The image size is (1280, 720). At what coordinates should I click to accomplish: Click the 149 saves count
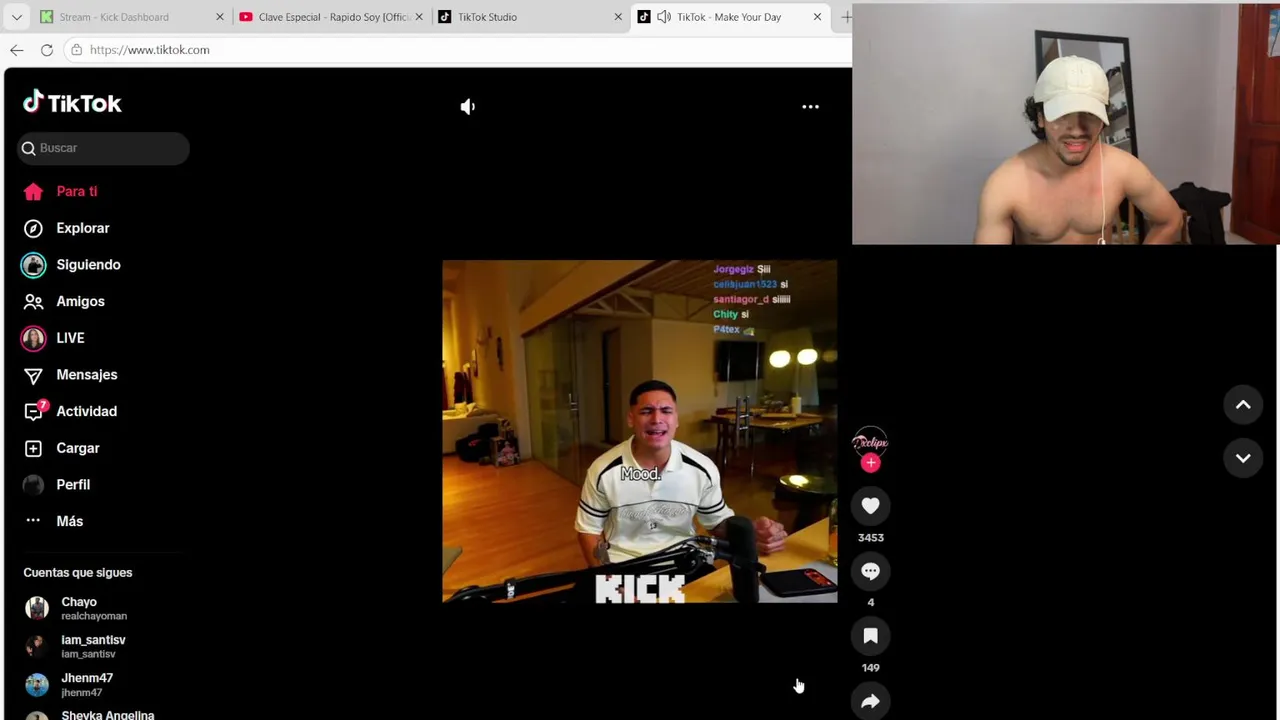pyautogui.click(x=871, y=668)
